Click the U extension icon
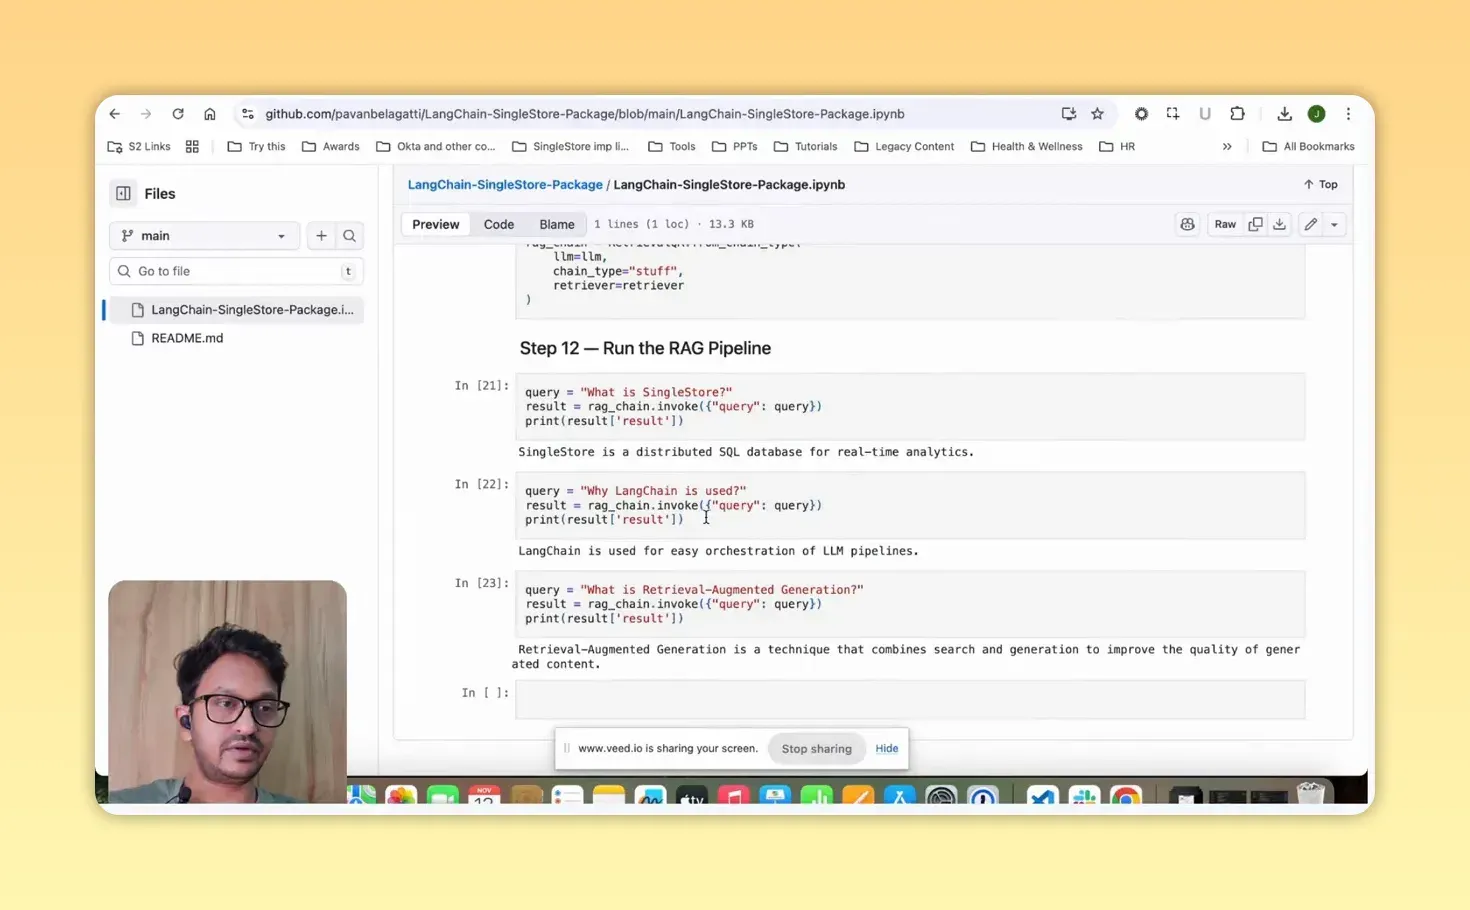The height and width of the screenshot is (910, 1470). click(1205, 114)
